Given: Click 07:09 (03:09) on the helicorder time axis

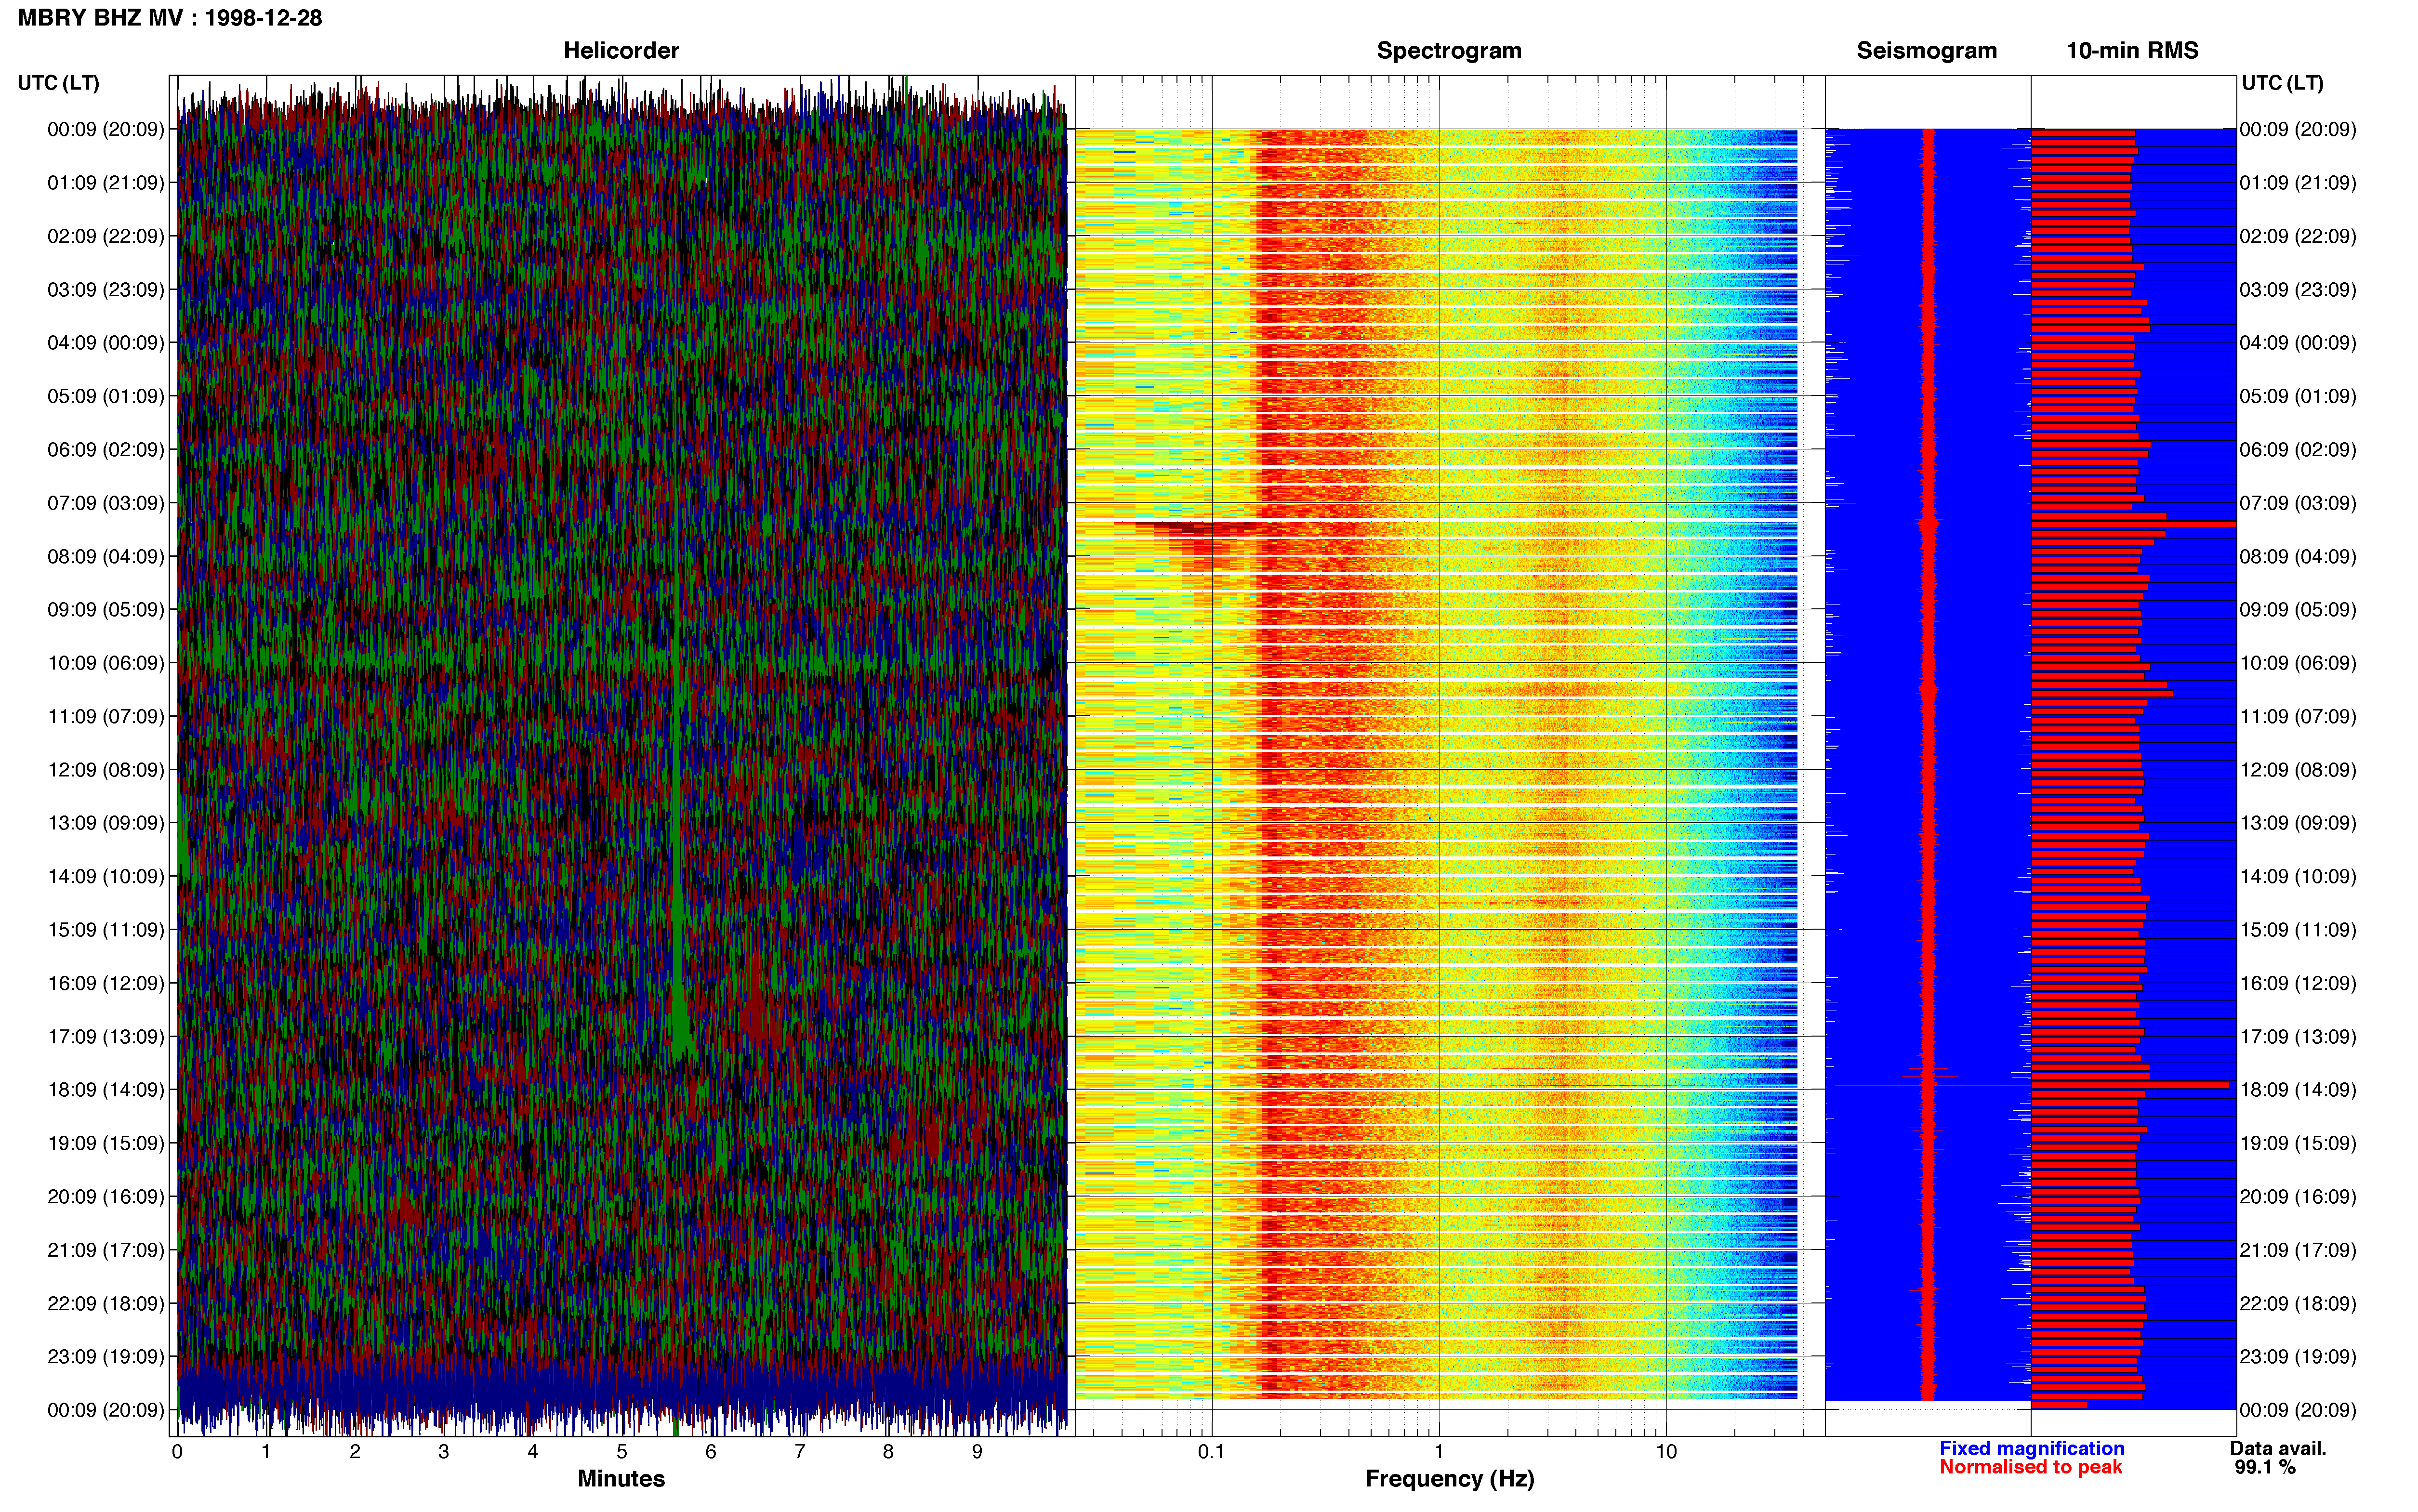Looking at the screenshot, I should [106, 503].
